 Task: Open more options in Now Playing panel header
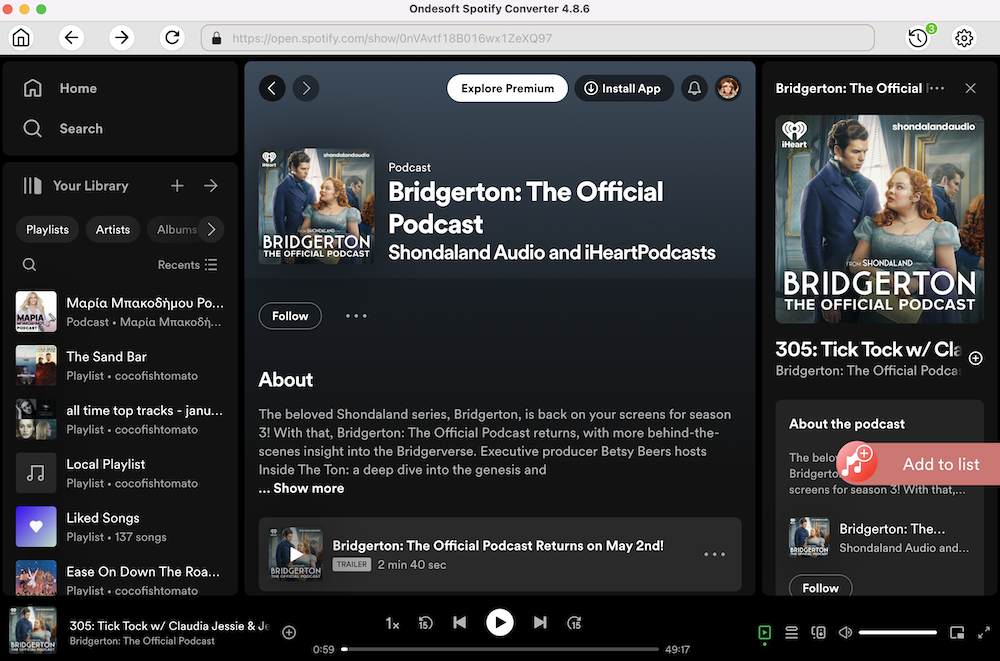click(936, 88)
